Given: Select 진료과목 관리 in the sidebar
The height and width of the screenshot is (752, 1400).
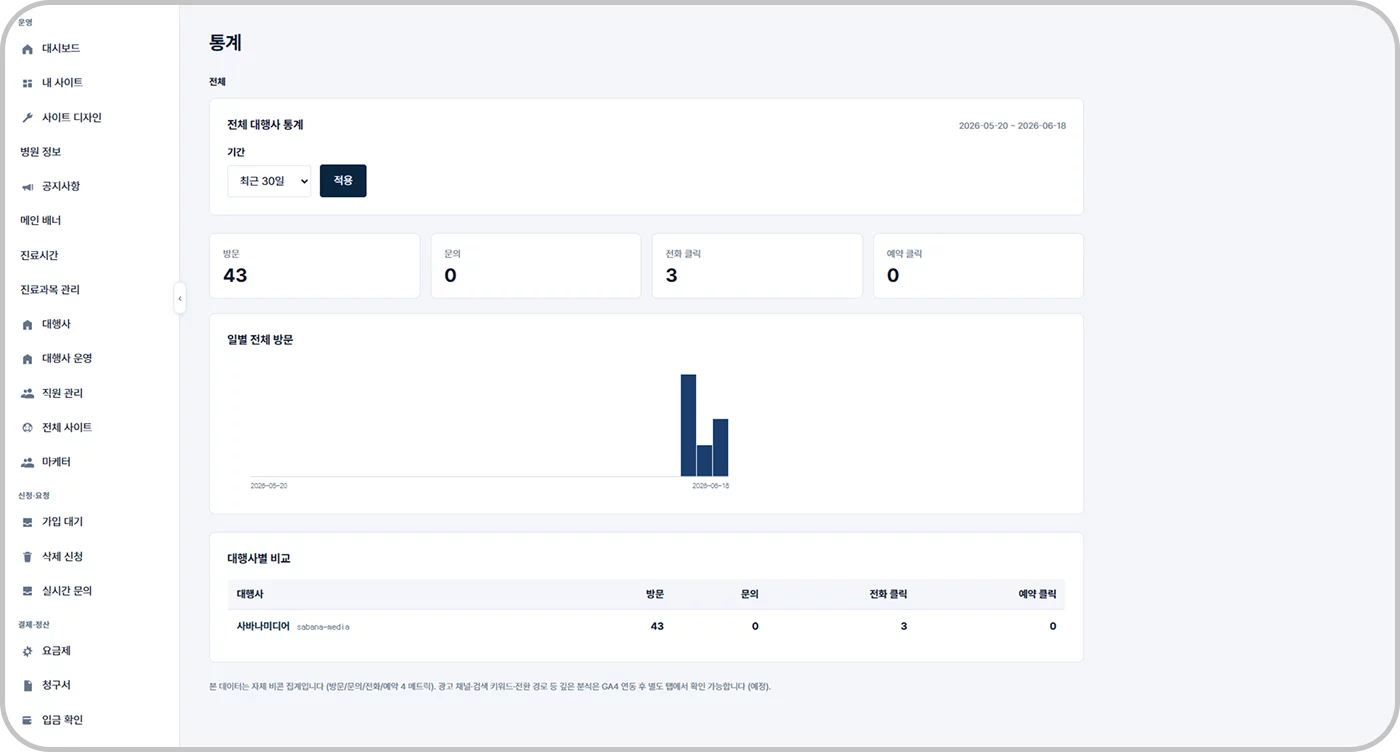Looking at the screenshot, I should (50, 290).
